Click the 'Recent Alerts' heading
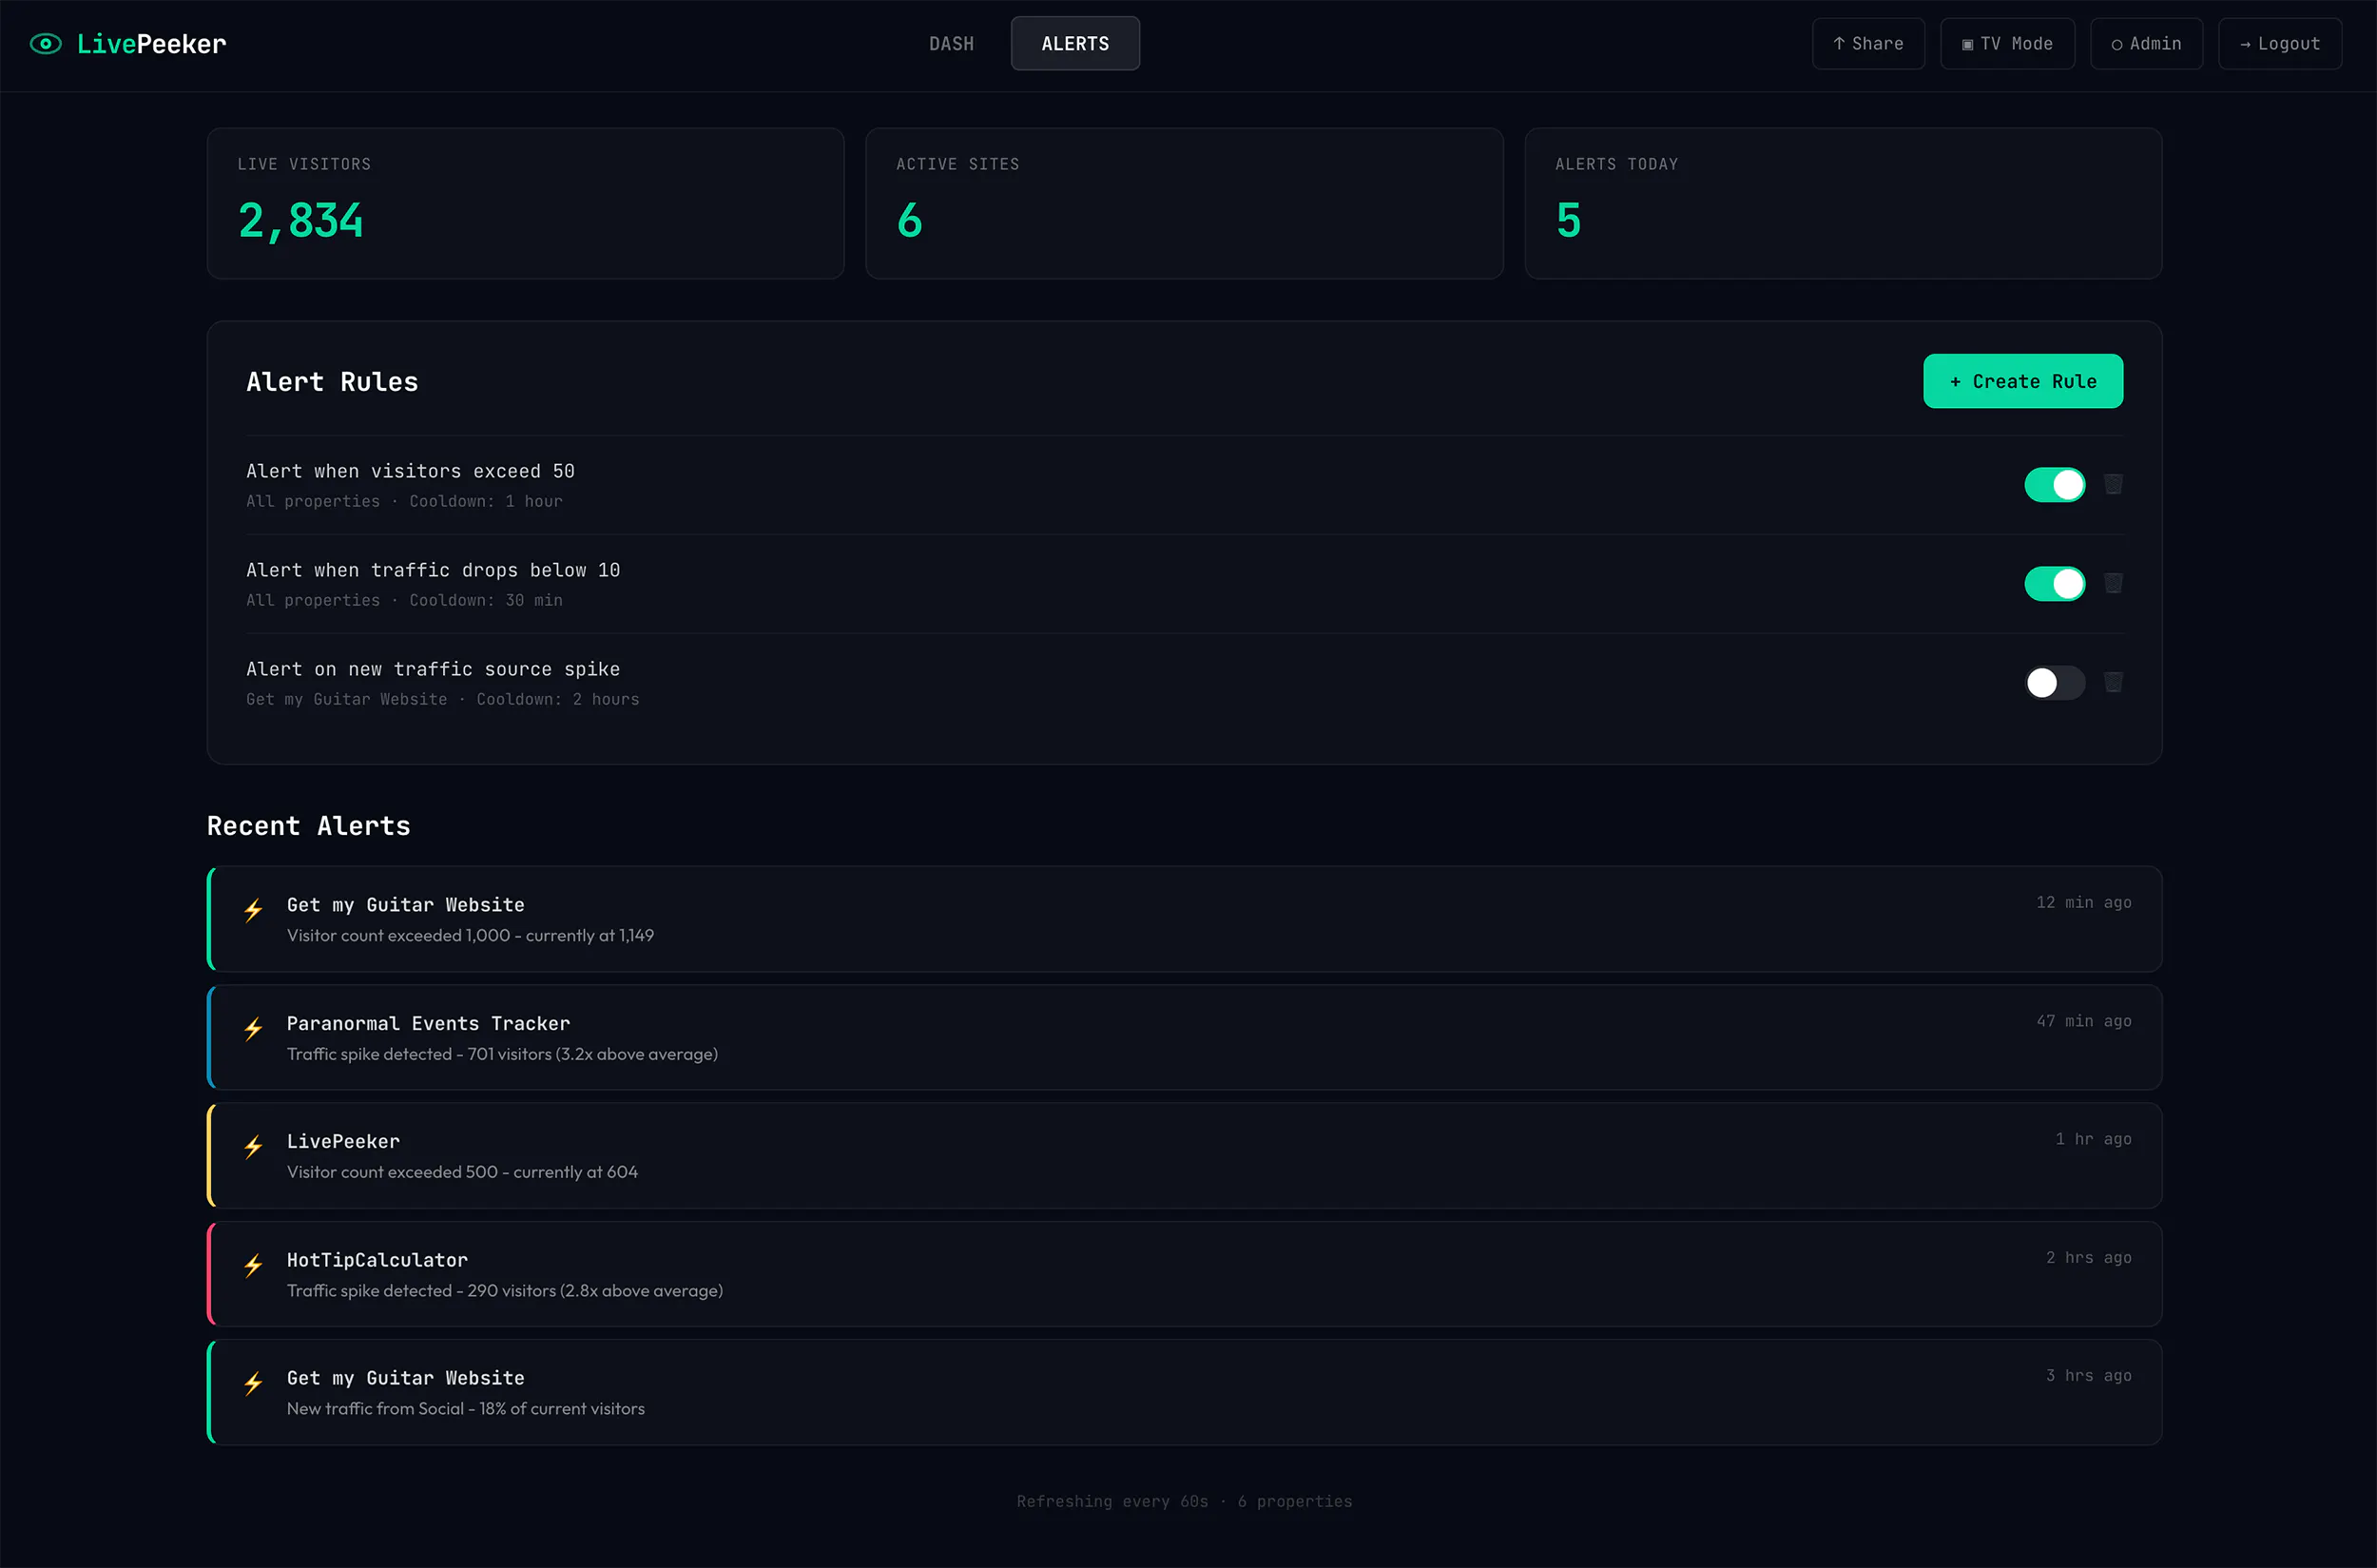 tap(308, 826)
